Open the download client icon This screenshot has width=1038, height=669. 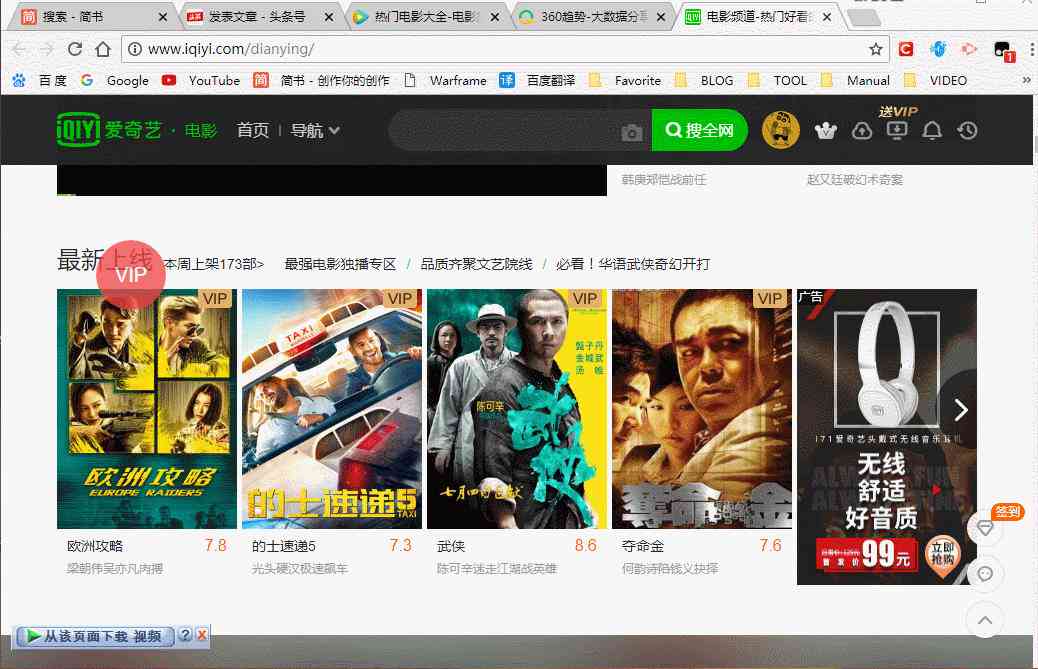point(897,130)
